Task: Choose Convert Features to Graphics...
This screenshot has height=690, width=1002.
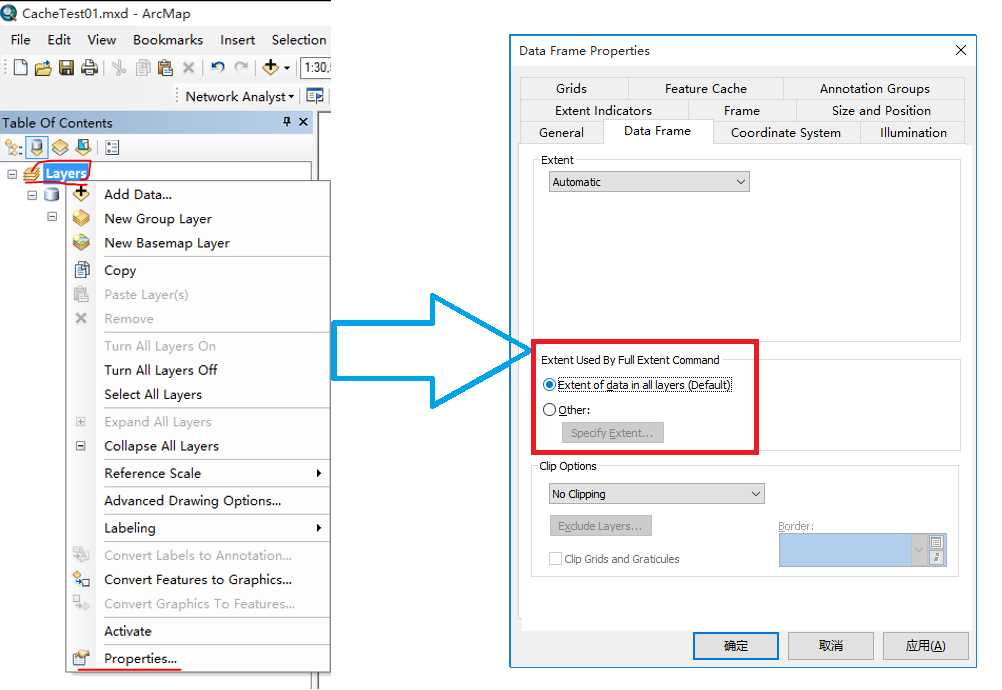Action: [x=198, y=579]
